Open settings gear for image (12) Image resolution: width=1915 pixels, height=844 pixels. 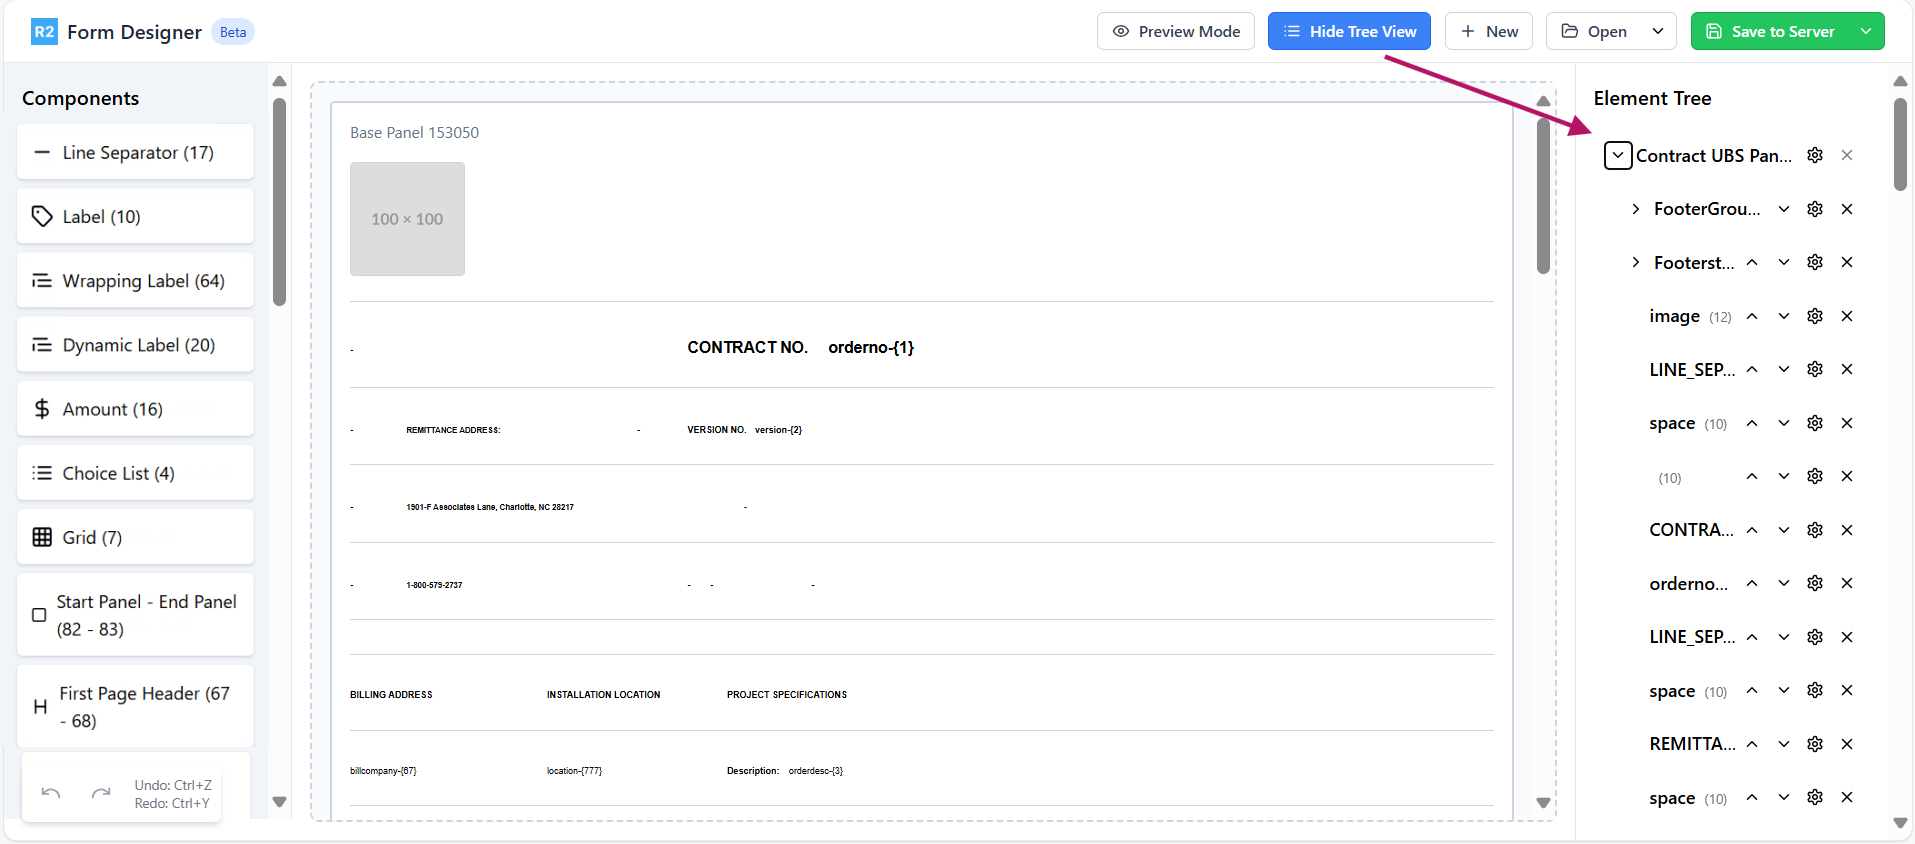[1815, 316]
